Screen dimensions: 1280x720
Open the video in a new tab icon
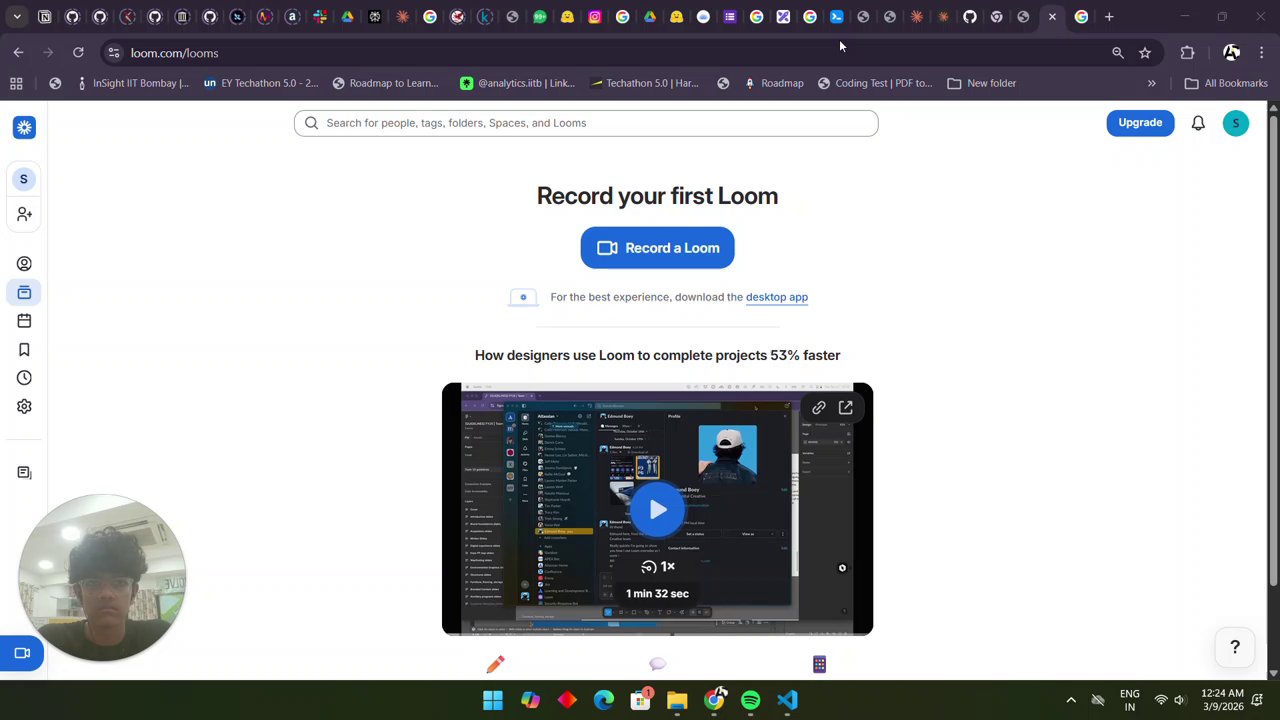pyautogui.click(x=846, y=408)
